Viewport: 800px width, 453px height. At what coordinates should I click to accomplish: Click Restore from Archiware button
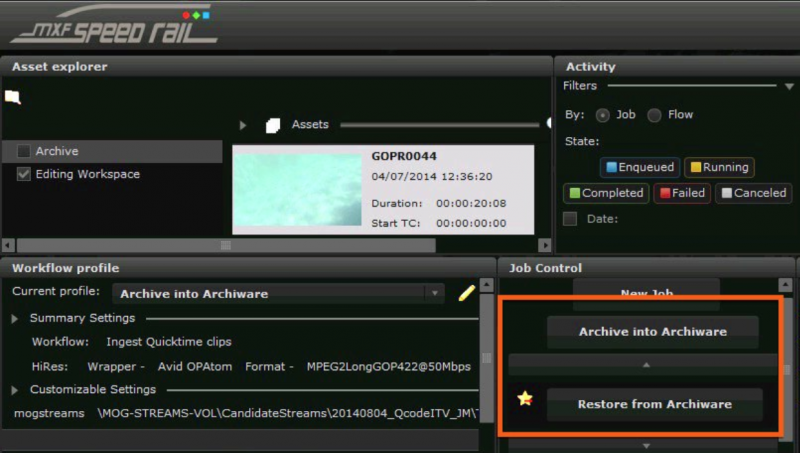[x=655, y=404]
